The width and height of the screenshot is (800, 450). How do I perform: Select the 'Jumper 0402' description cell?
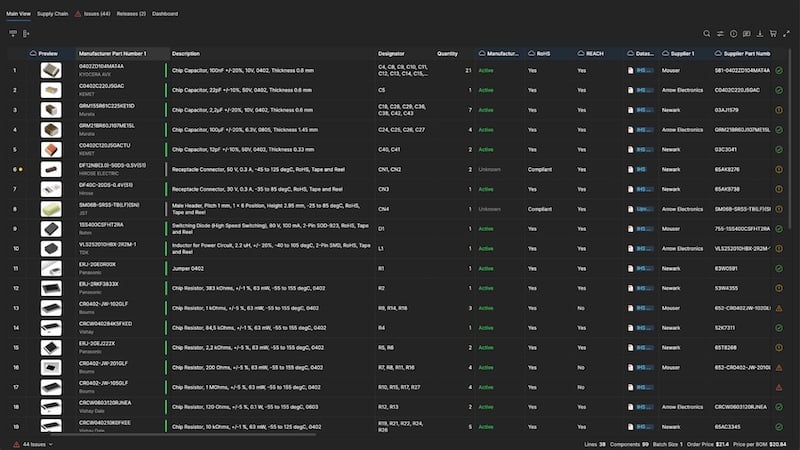pyautogui.click(x=188, y=268)
